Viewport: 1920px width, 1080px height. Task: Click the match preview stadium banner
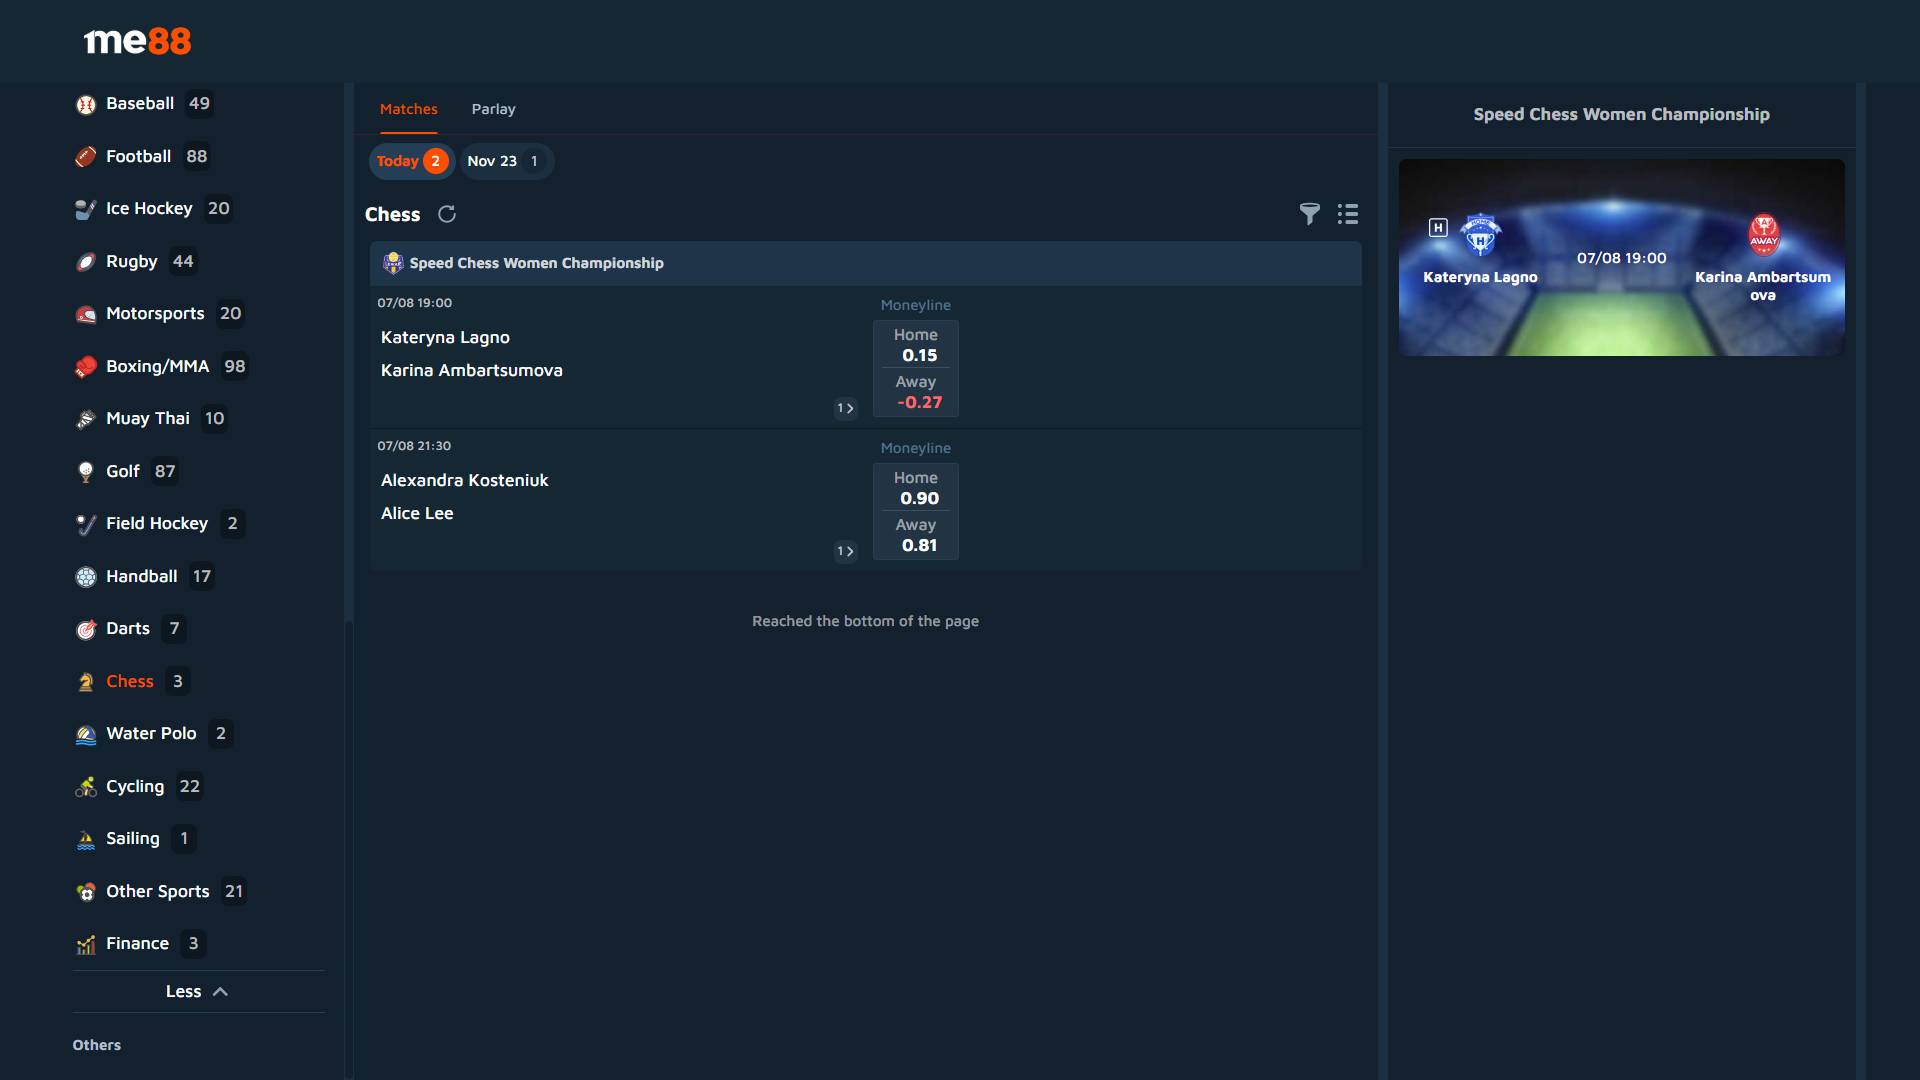click(x=1621, y=257)
